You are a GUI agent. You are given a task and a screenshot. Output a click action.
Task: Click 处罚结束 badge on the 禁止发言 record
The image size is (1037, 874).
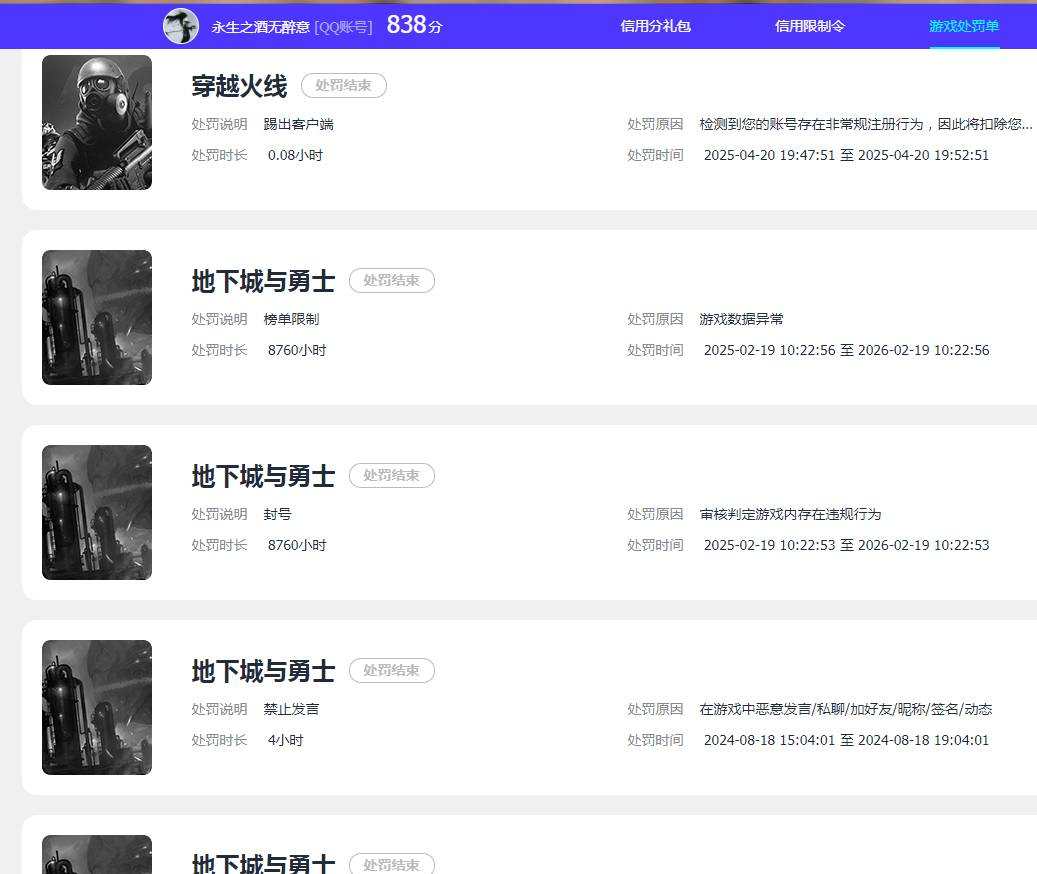392,670
